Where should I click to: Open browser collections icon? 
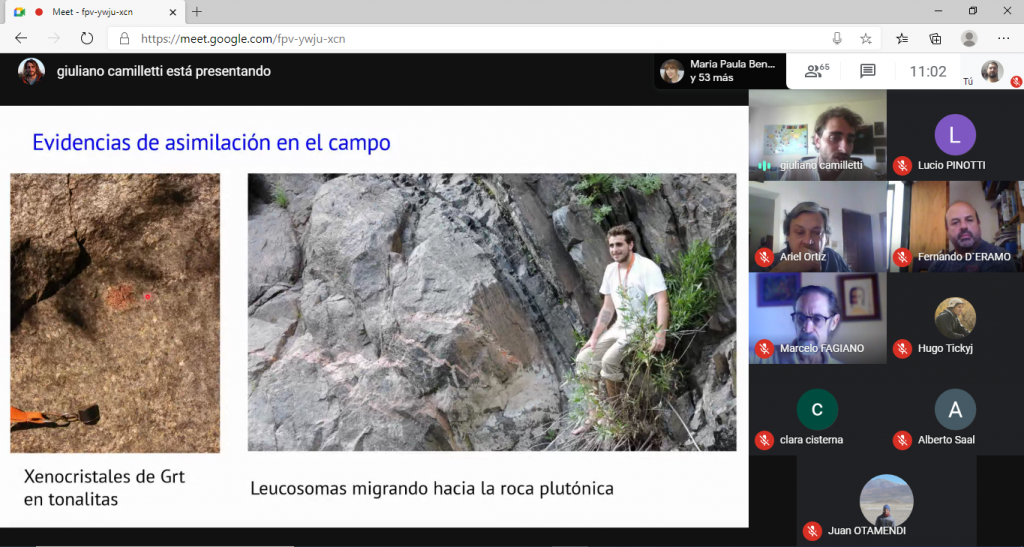[x=935, y=39]
